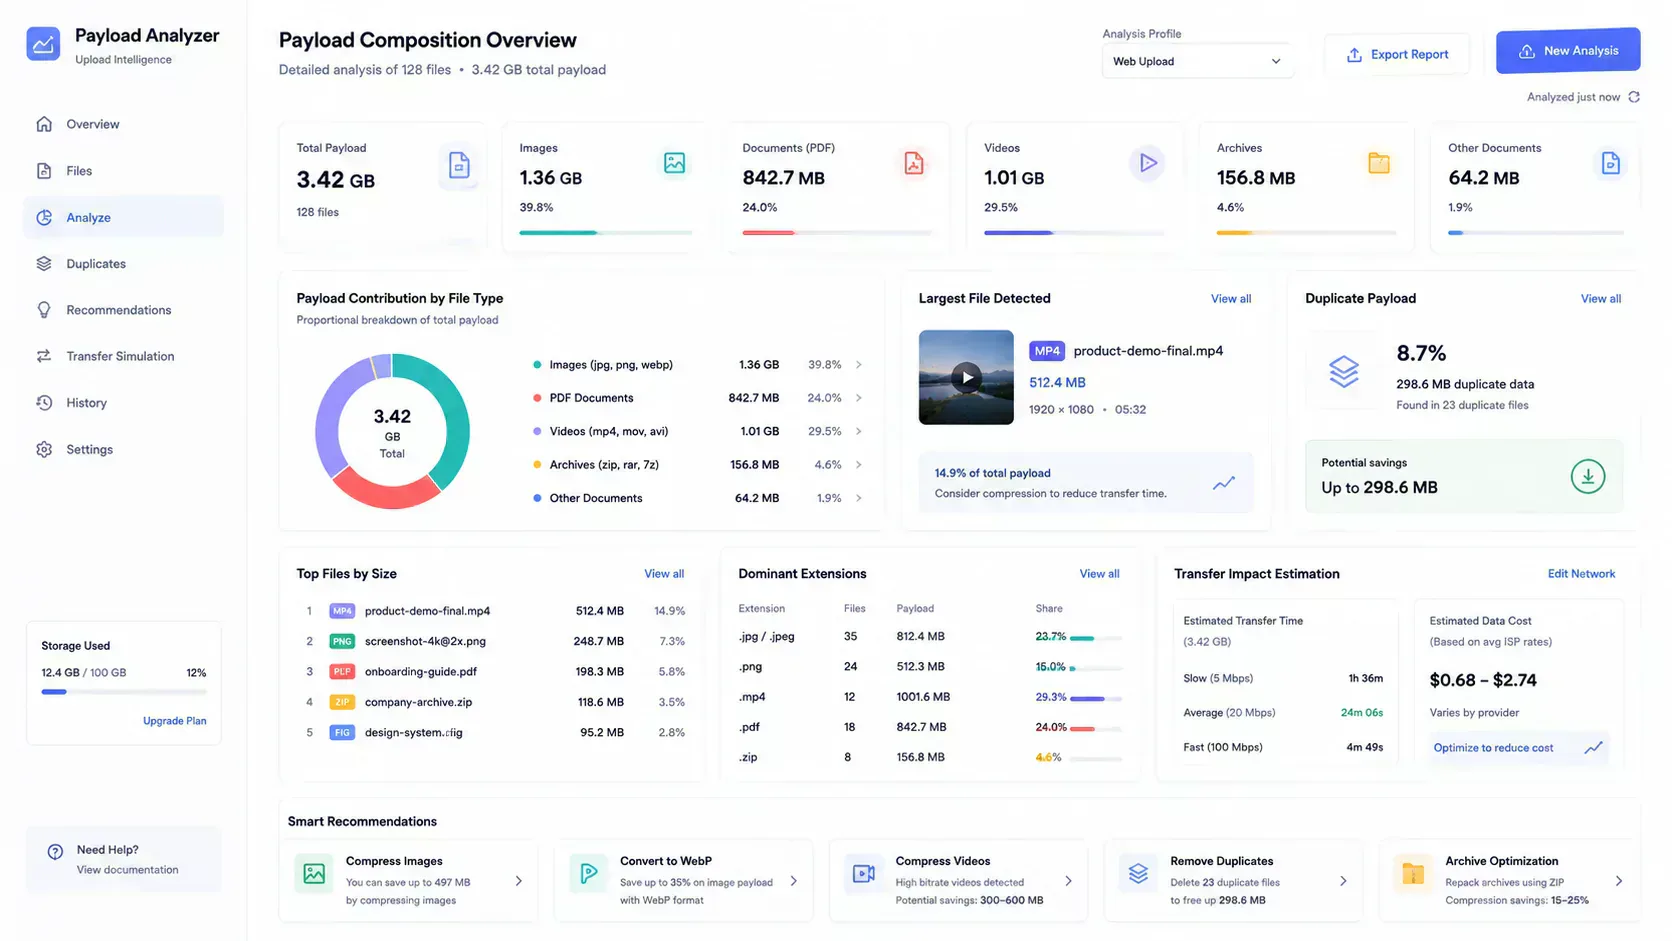Image resolution: width=1672 pixels, height=941 pixels.
Task: Start a New Analysis
Action: pos(1568,51)
